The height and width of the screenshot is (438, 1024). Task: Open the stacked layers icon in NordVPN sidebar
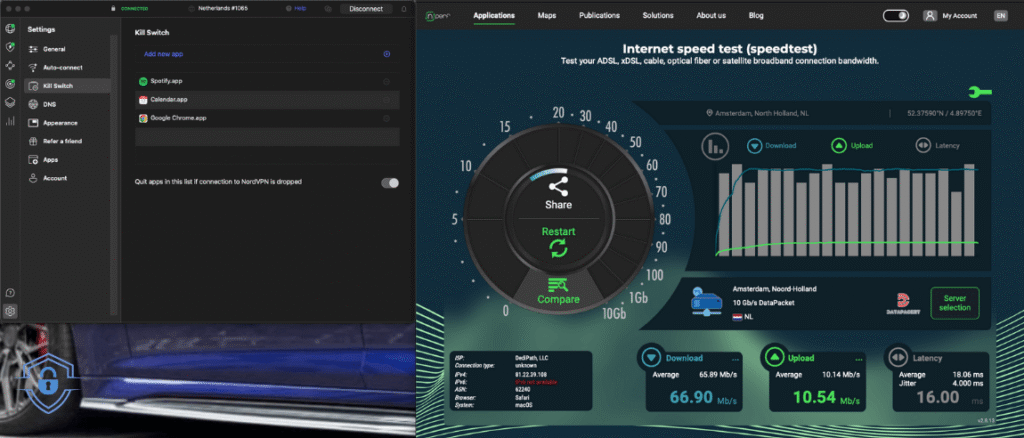tap(10, 102)
